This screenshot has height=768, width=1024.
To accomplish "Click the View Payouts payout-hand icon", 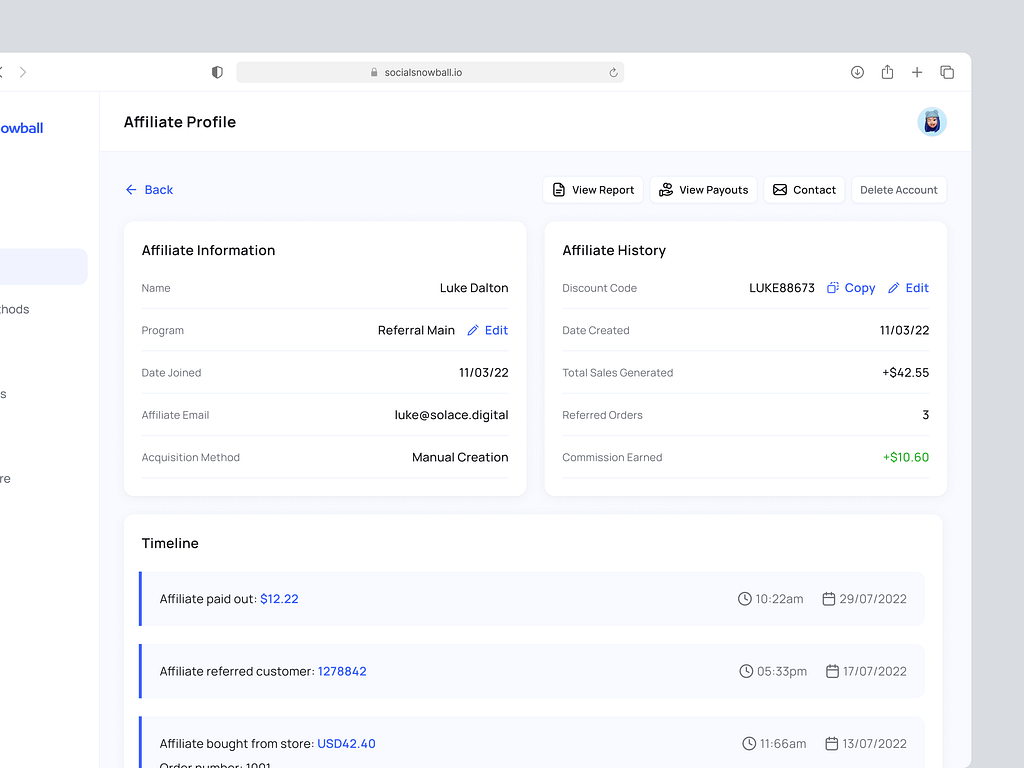I will tap(666, 189).
